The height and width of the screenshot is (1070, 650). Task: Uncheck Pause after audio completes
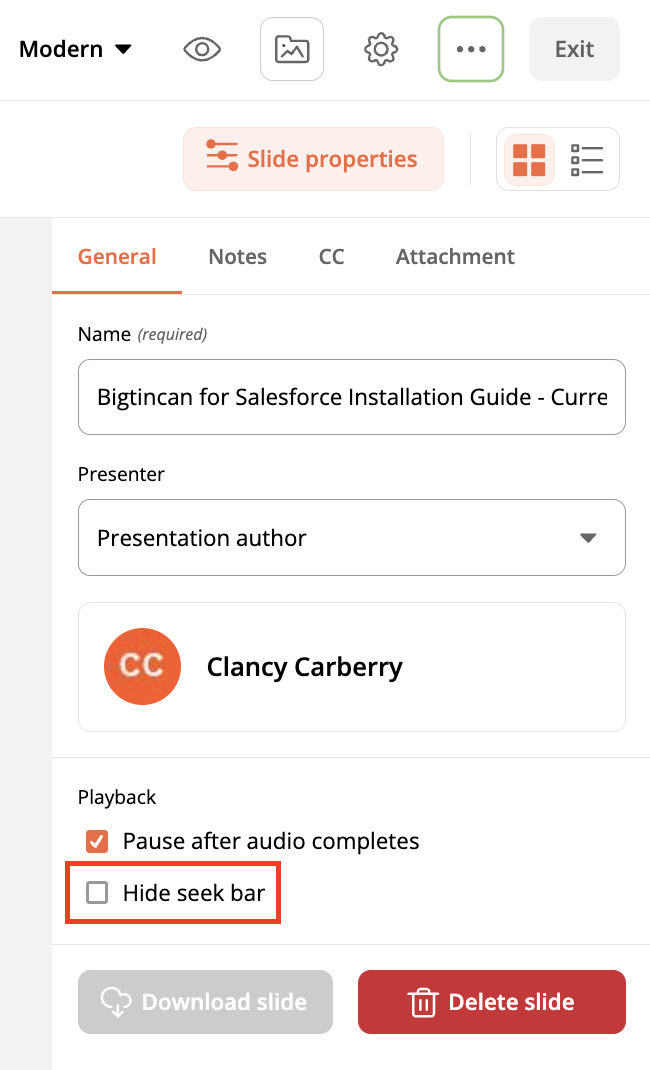(97, 841)
